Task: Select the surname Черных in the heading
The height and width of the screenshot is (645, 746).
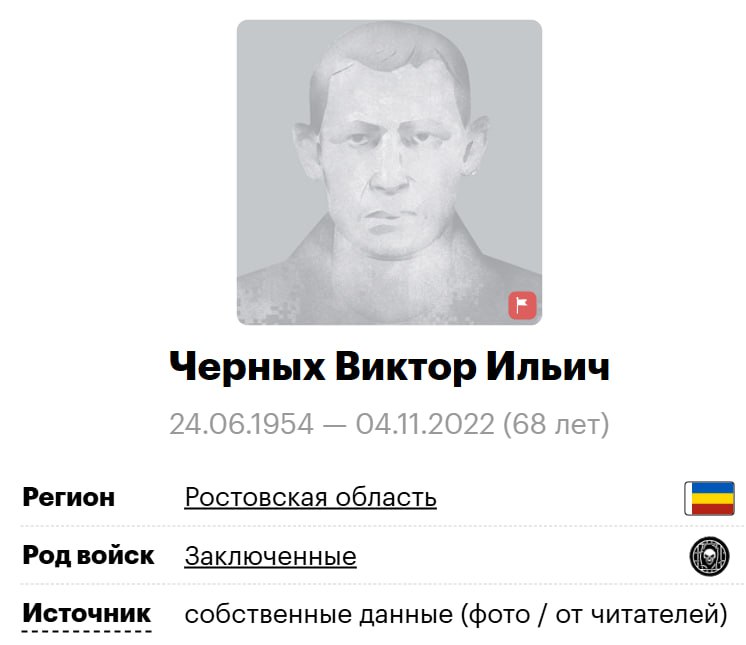Action: pyautogui.click(x=247, y=367)
